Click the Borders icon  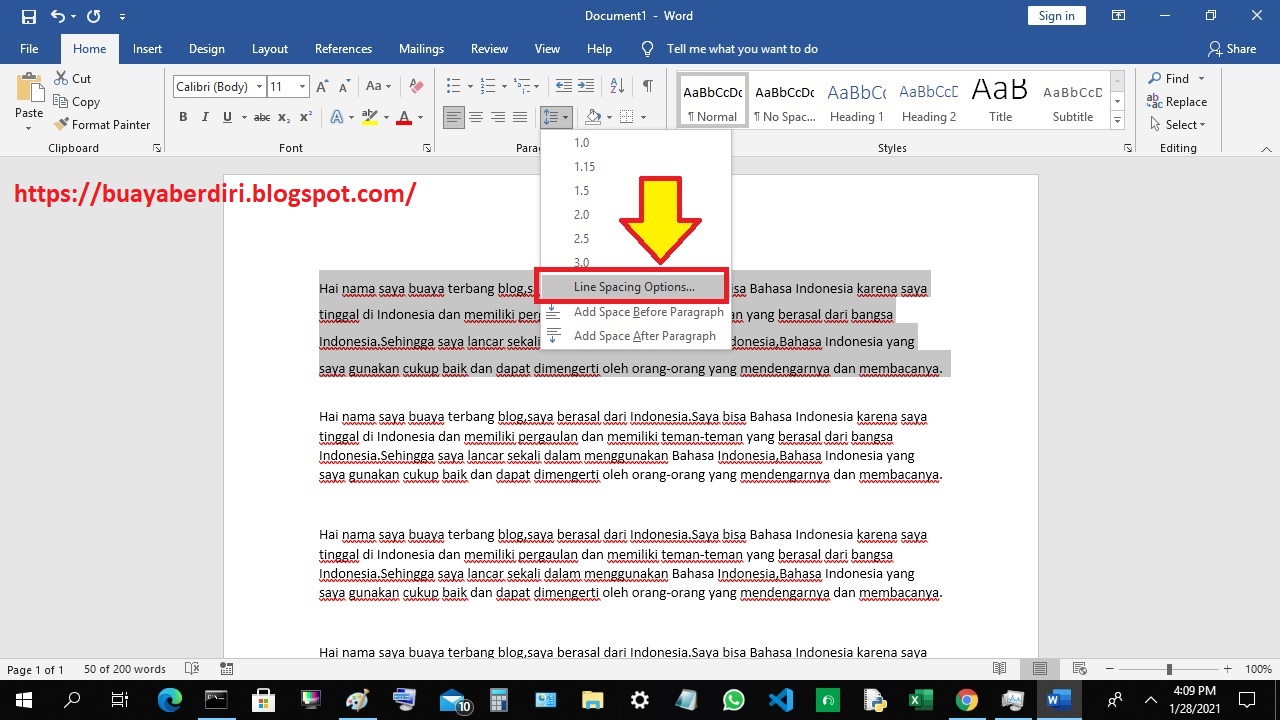tap(626, 117)
